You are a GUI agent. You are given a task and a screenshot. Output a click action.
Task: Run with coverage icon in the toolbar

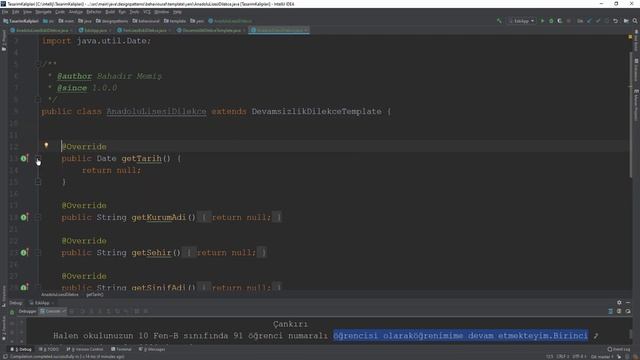[x=560, y=21]
